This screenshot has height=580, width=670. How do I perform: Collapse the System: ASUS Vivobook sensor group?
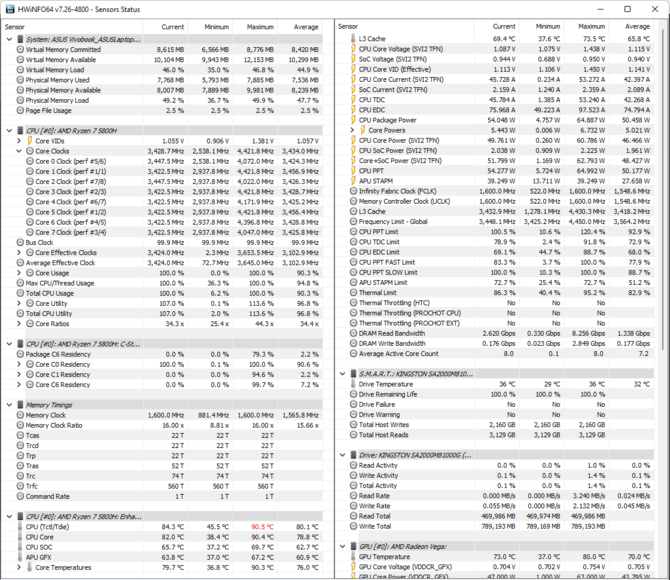[x=9, y=39]
